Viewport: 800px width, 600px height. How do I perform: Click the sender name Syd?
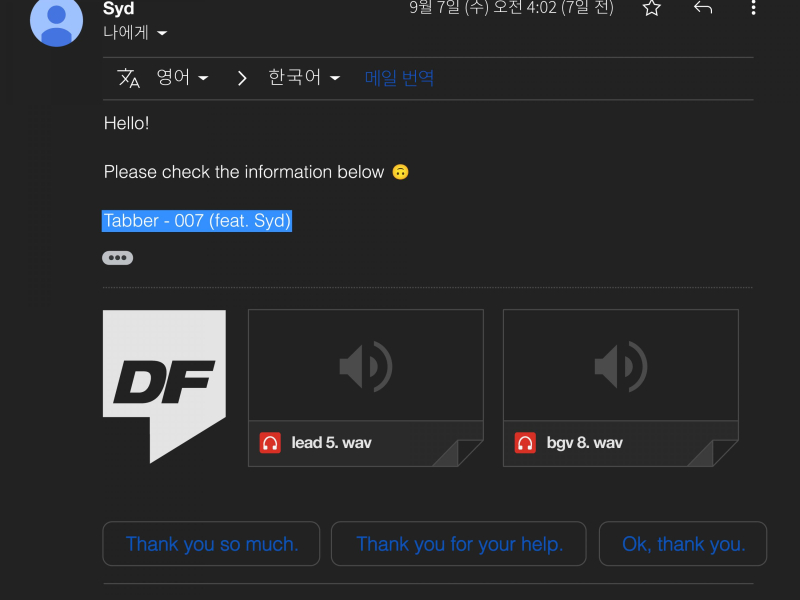119,9
